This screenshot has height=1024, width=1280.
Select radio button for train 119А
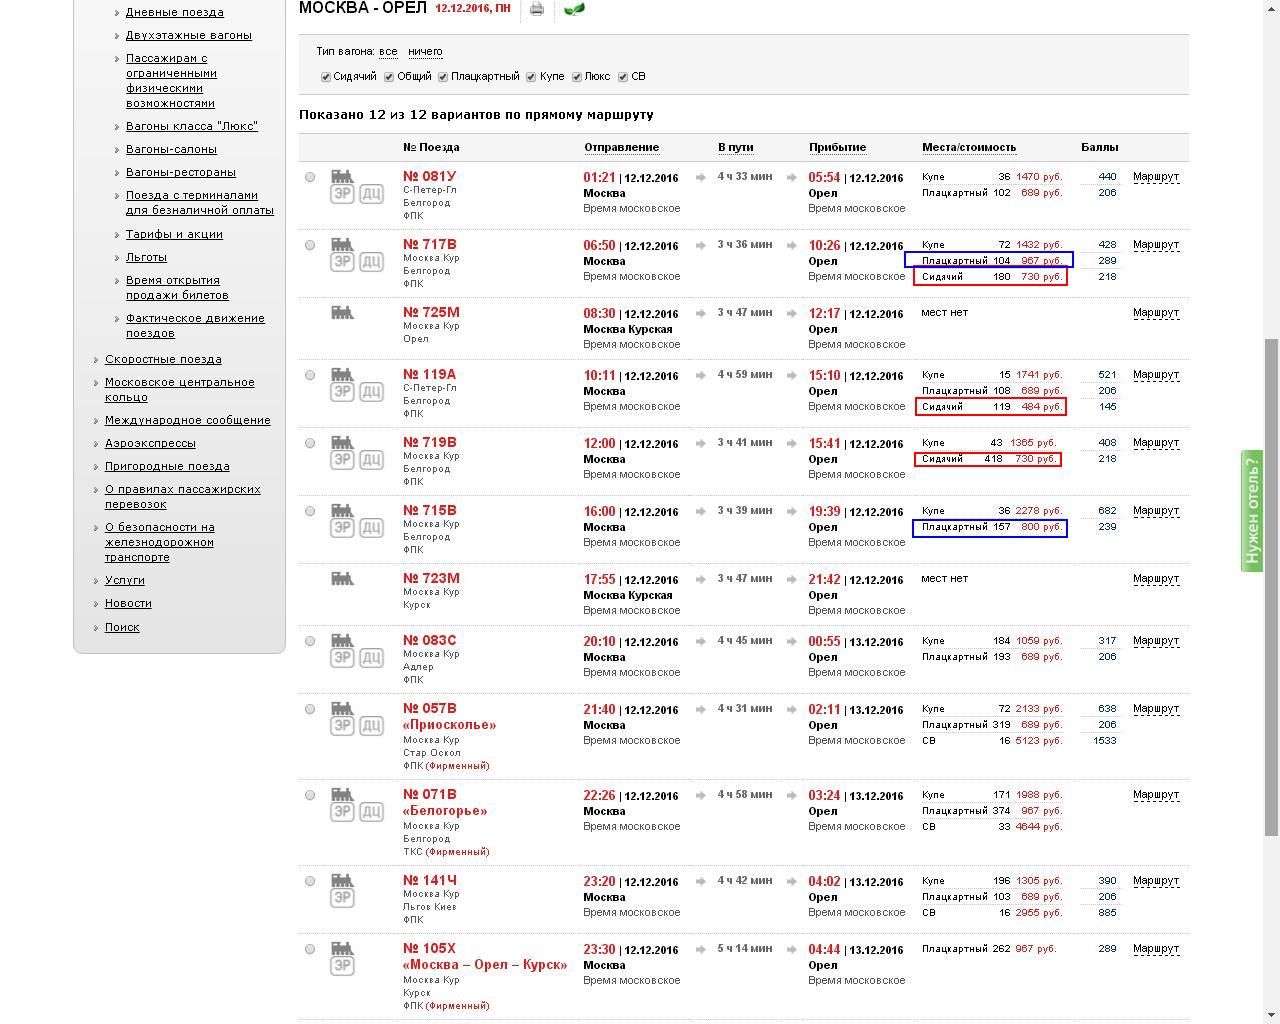(310, 375)
